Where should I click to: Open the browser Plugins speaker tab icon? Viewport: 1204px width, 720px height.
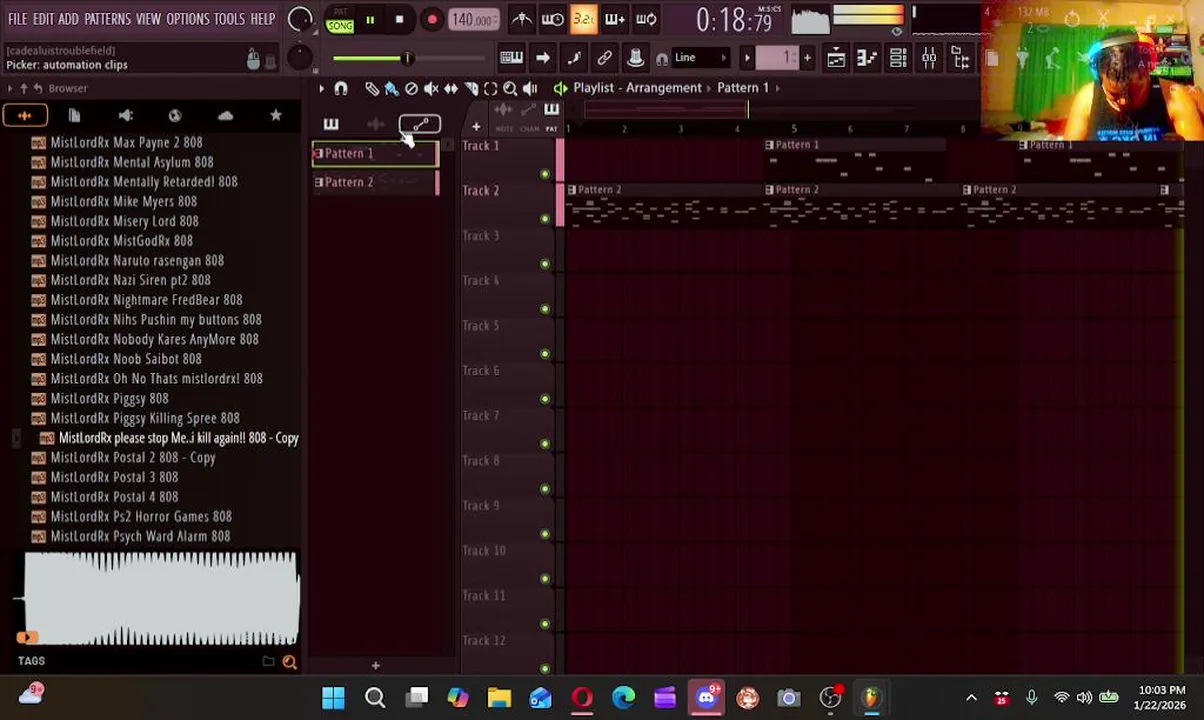[125, 116]
